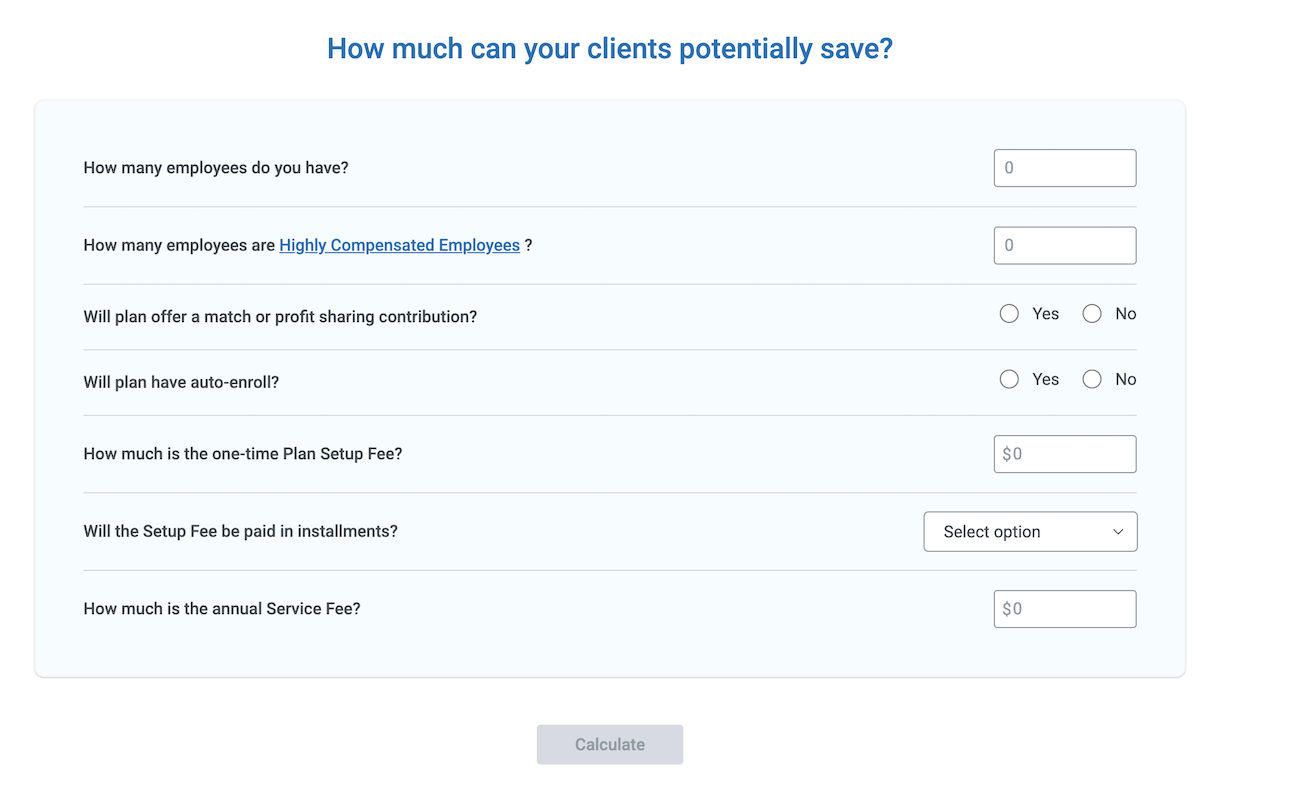The width and height of the screenshot is (1300, 795).
Task: Click the Yes label for profit sharing contribution
Action: tap(1045, 314)
